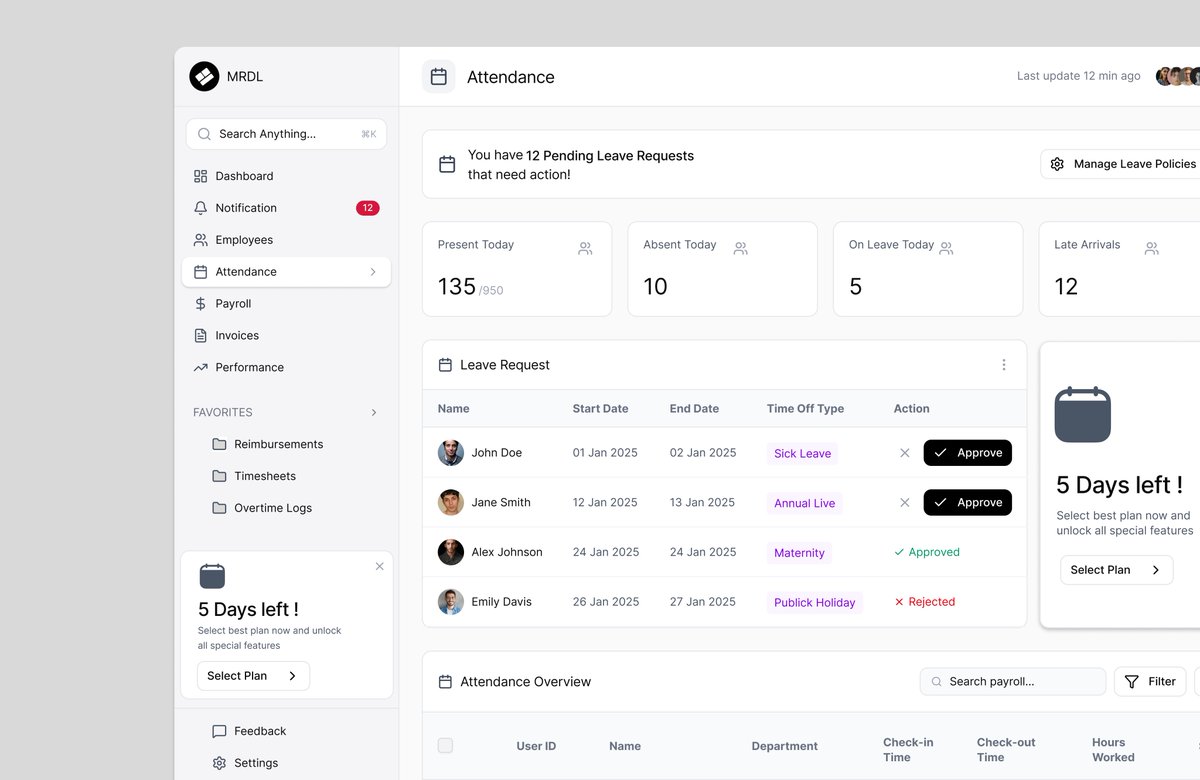Click people icon on Late Arrivals card
The image size is (1200, 780).
click(x=1152, y=248)
